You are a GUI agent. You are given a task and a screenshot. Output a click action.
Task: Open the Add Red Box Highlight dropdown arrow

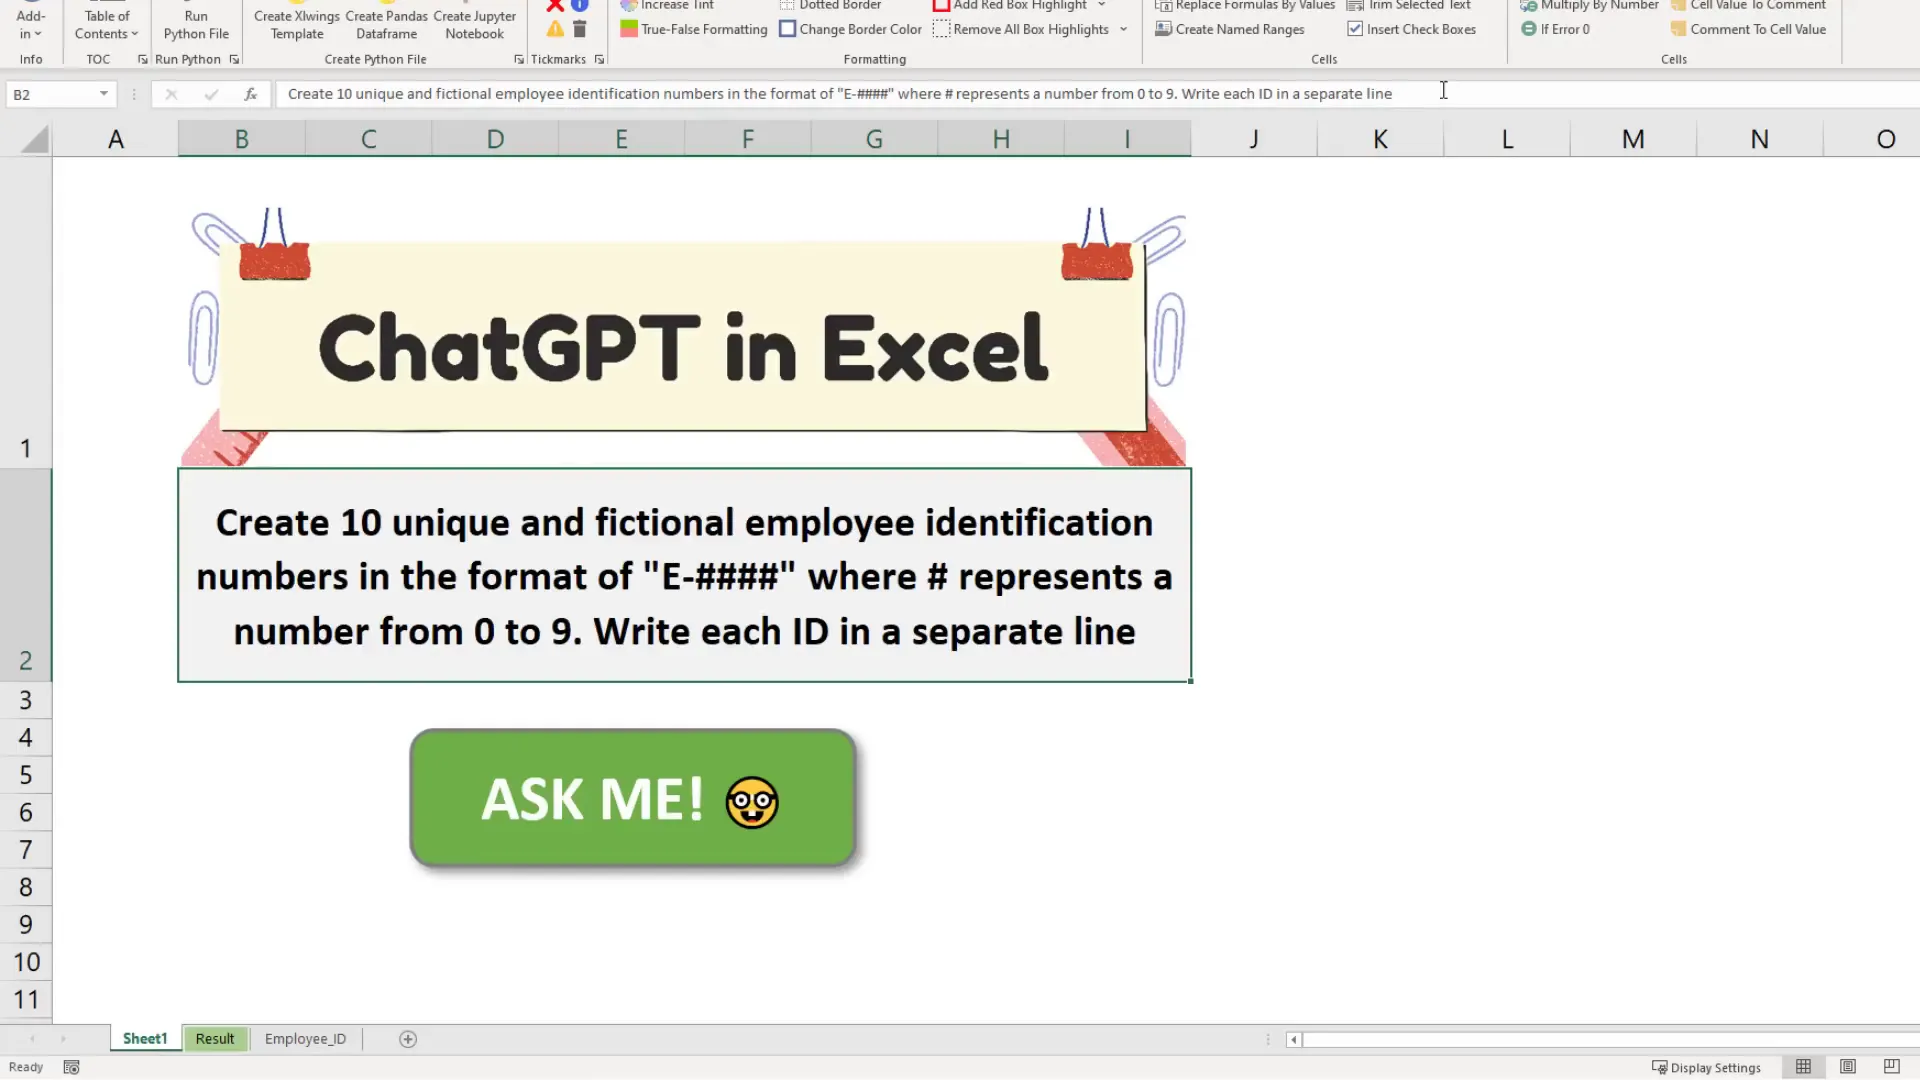coord(1101,6)
